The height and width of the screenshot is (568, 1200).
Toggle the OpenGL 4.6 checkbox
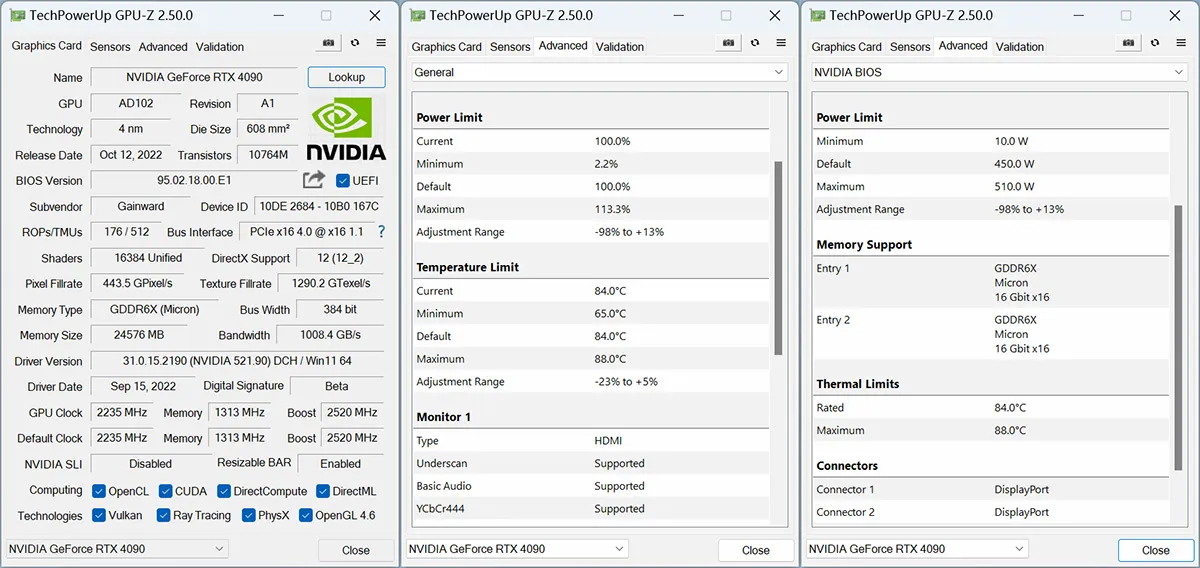click(305, 516)
